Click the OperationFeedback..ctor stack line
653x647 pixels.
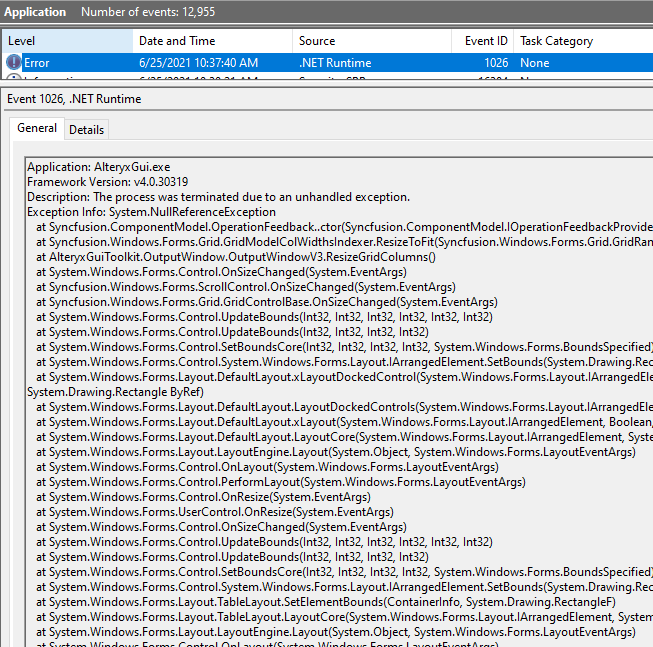click(344, 227)
